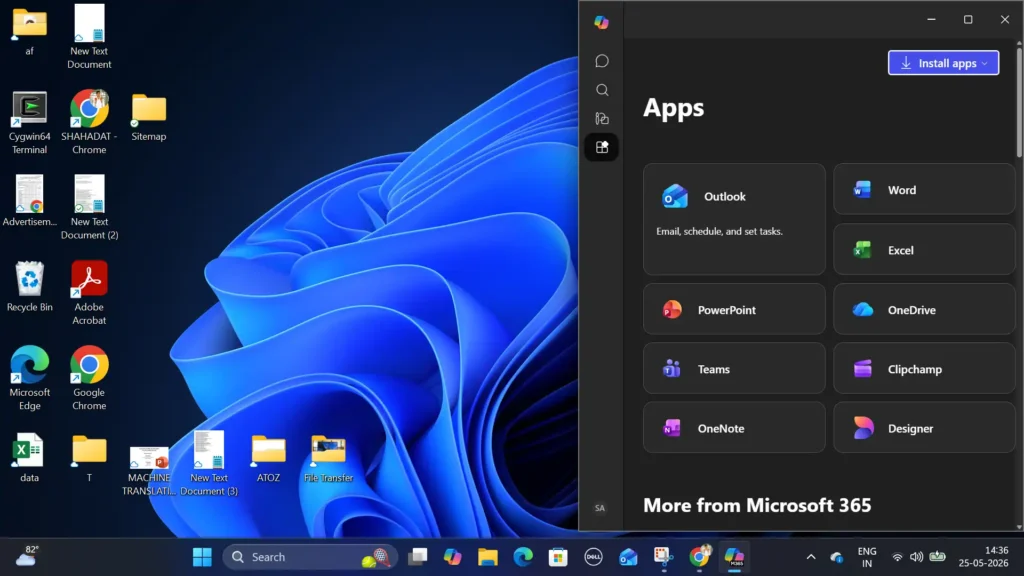Image resolution: width=1024 pixels, height=576 pixels.
Task: Open Task View from the taskbar
Action: pos(418,557)
